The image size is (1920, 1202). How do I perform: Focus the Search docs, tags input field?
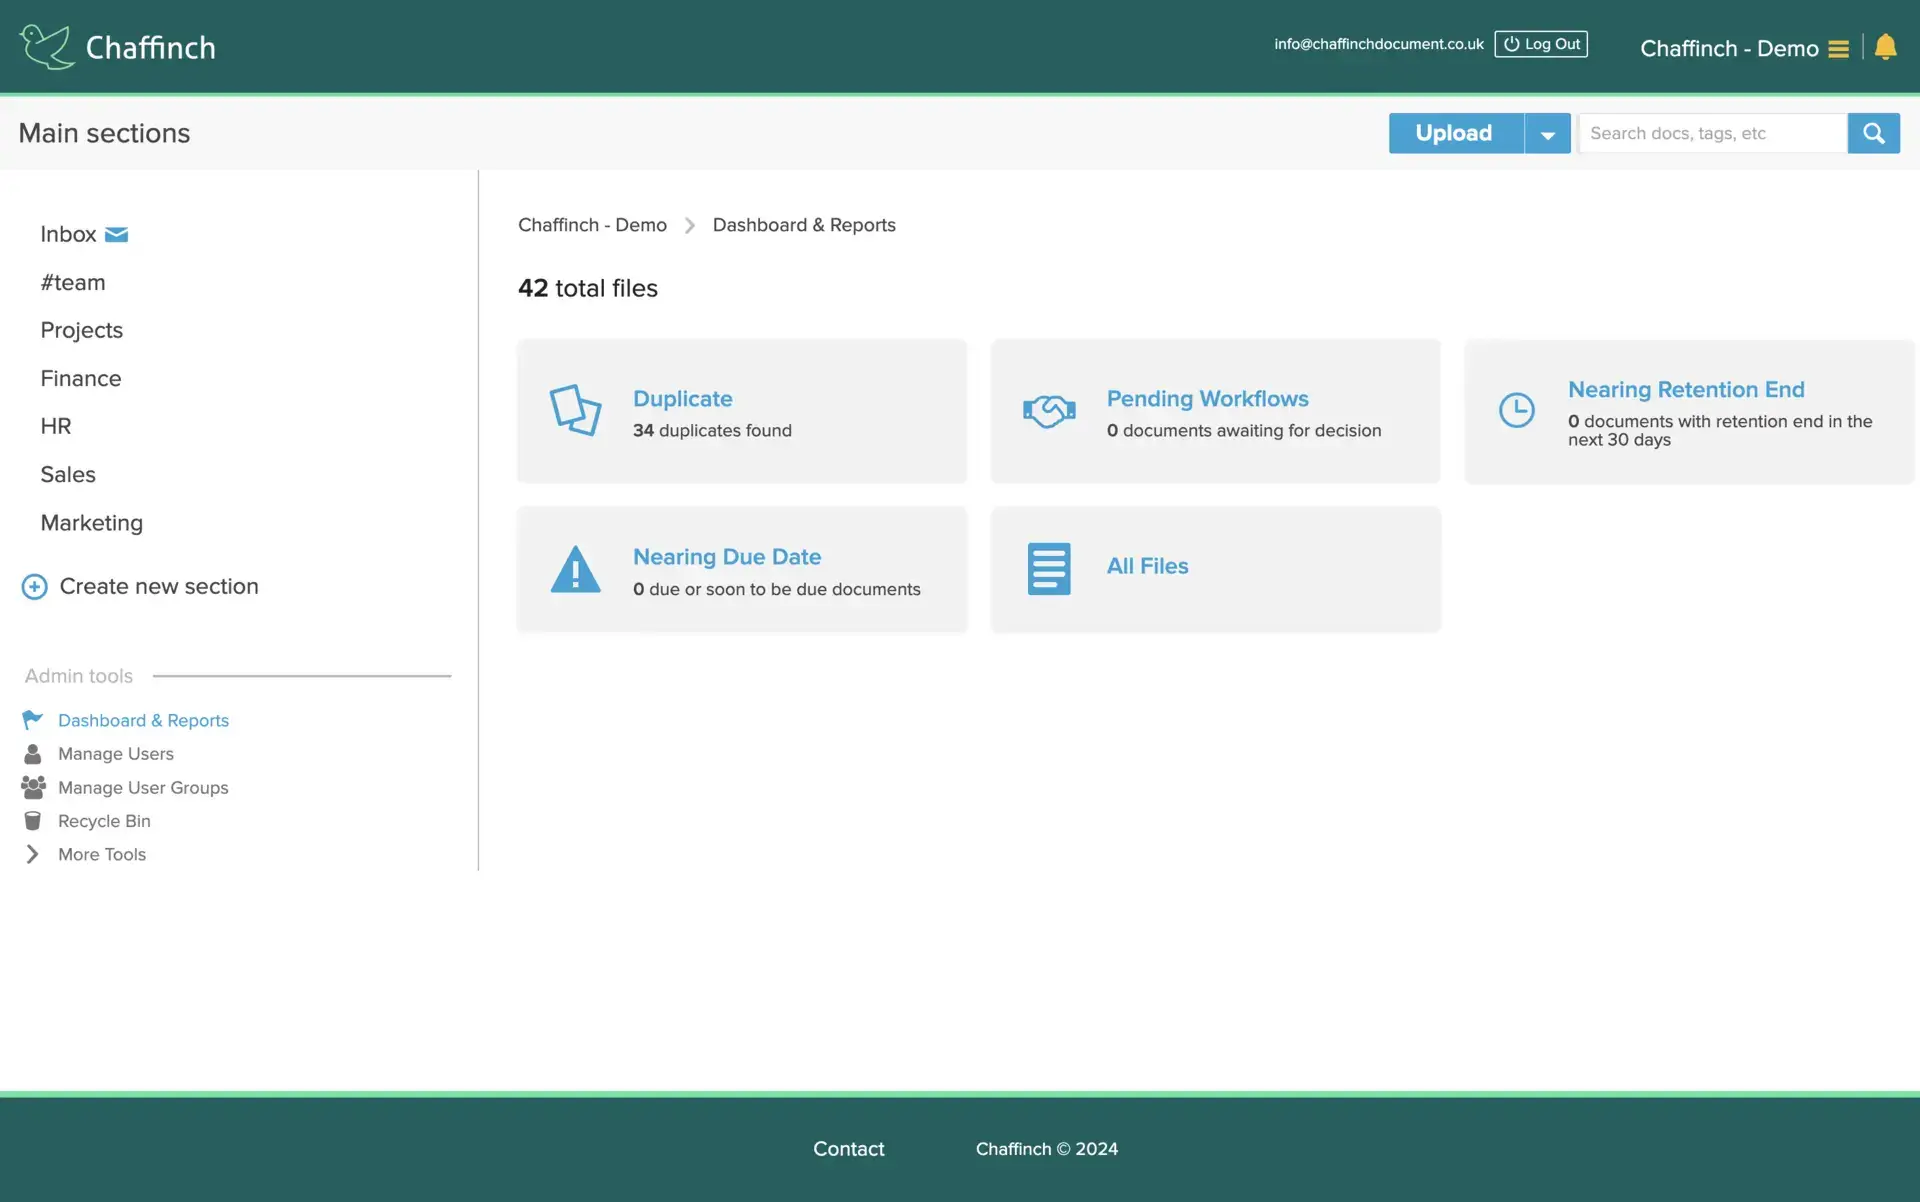[x=1711, y=133]
